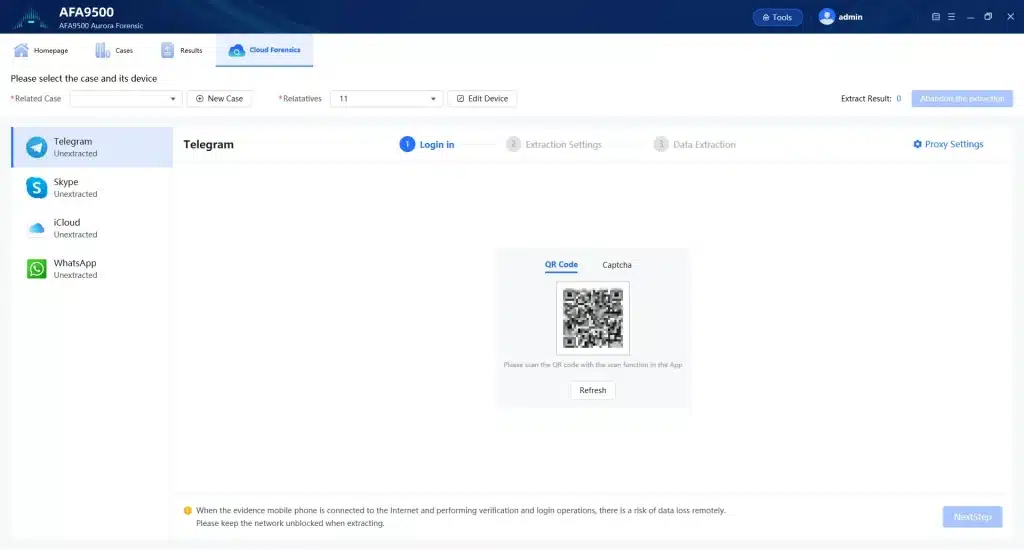This screenshot has width=1024, height=550.
Task: Select the WhatsApp Unextracted list row
Action: 92,268
